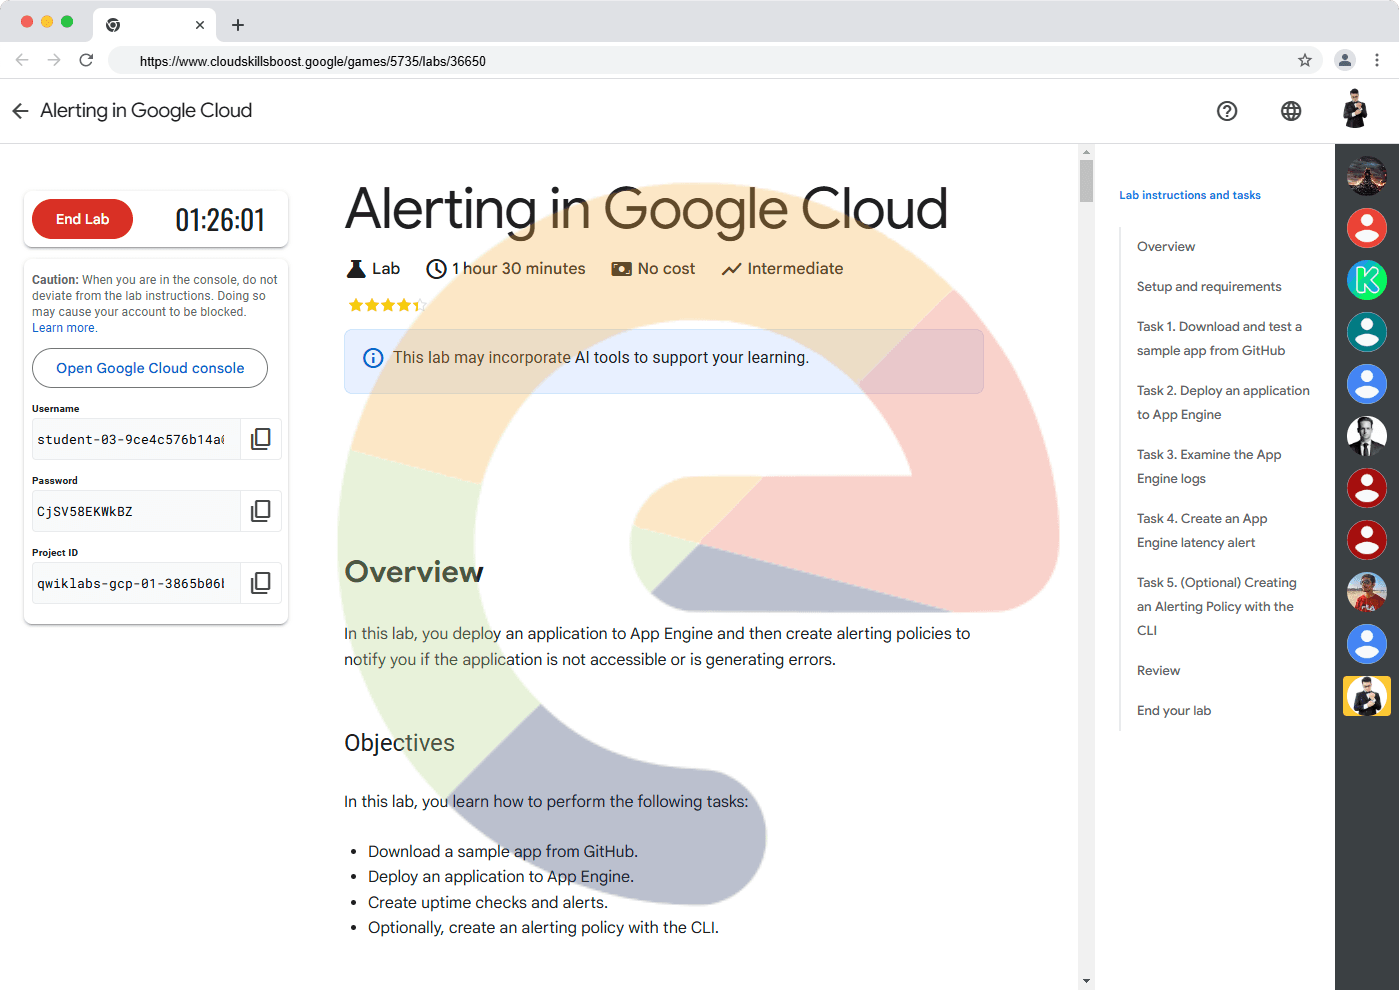Viewport: 1399px width, 990px height.
Task: Click the green K avatar in sidebar
Action: [1366, 280]
